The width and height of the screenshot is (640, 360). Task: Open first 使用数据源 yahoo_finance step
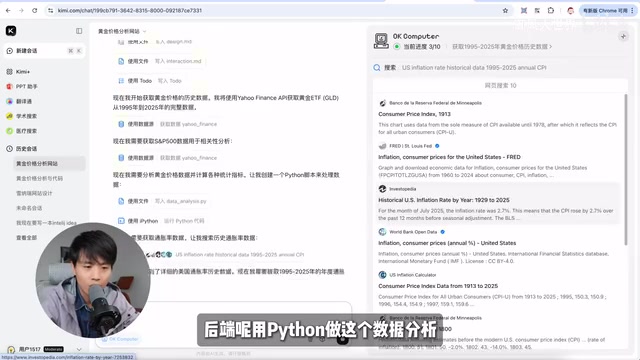click(167, 124)
